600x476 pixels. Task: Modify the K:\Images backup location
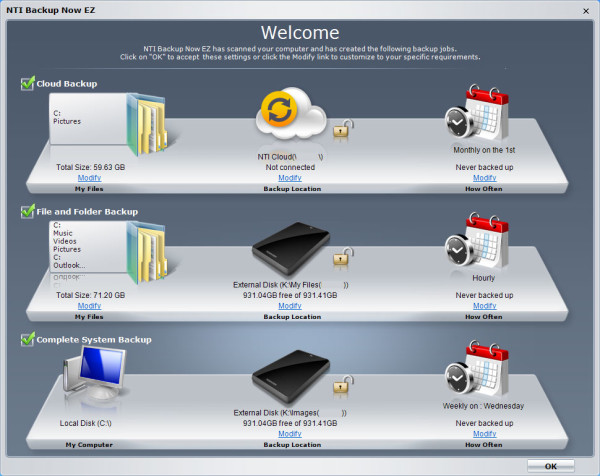click(x=290, y=434)
